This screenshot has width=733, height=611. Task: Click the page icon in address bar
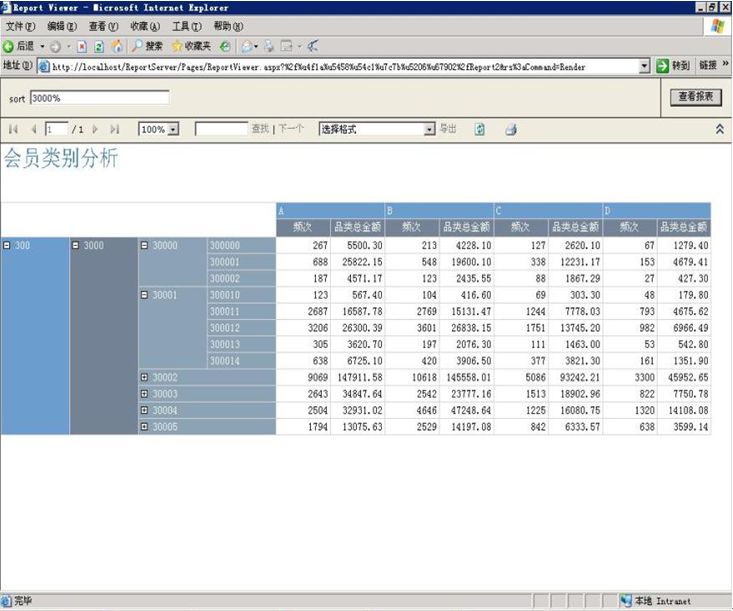44,67
